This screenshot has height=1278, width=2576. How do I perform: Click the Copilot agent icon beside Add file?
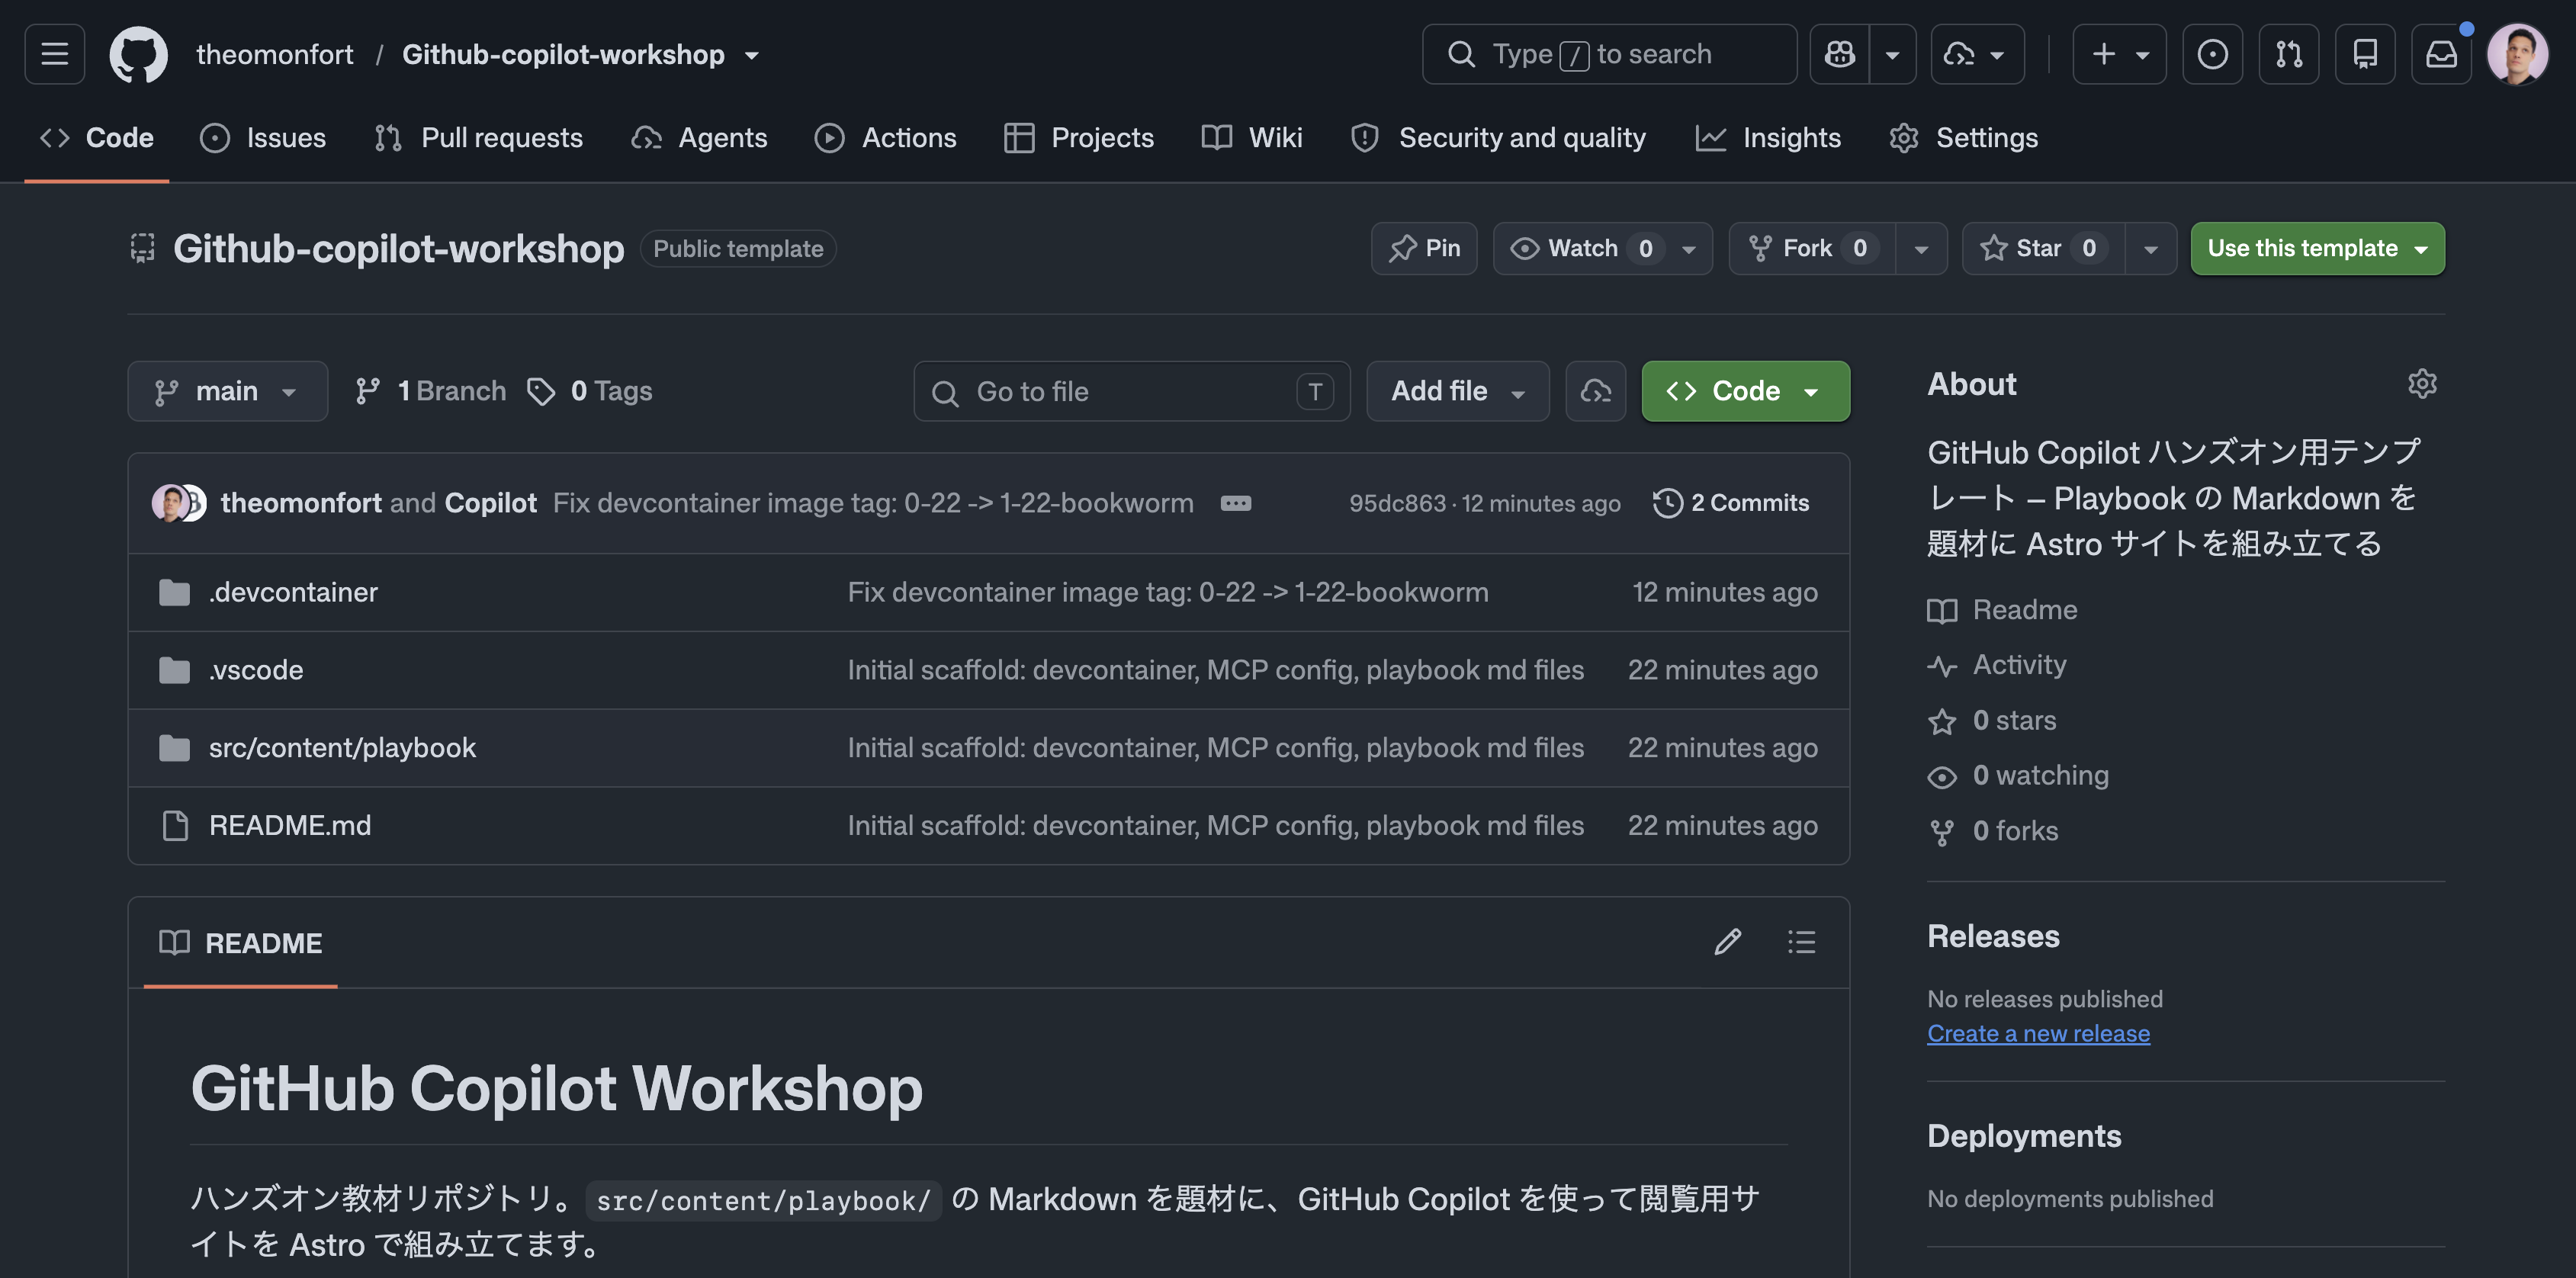pos(1595,391)
